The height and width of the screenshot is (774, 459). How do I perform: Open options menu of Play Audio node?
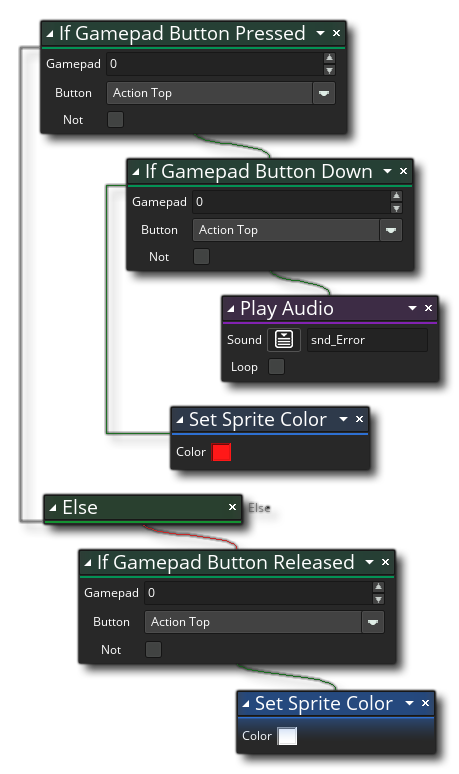point(412,309)
